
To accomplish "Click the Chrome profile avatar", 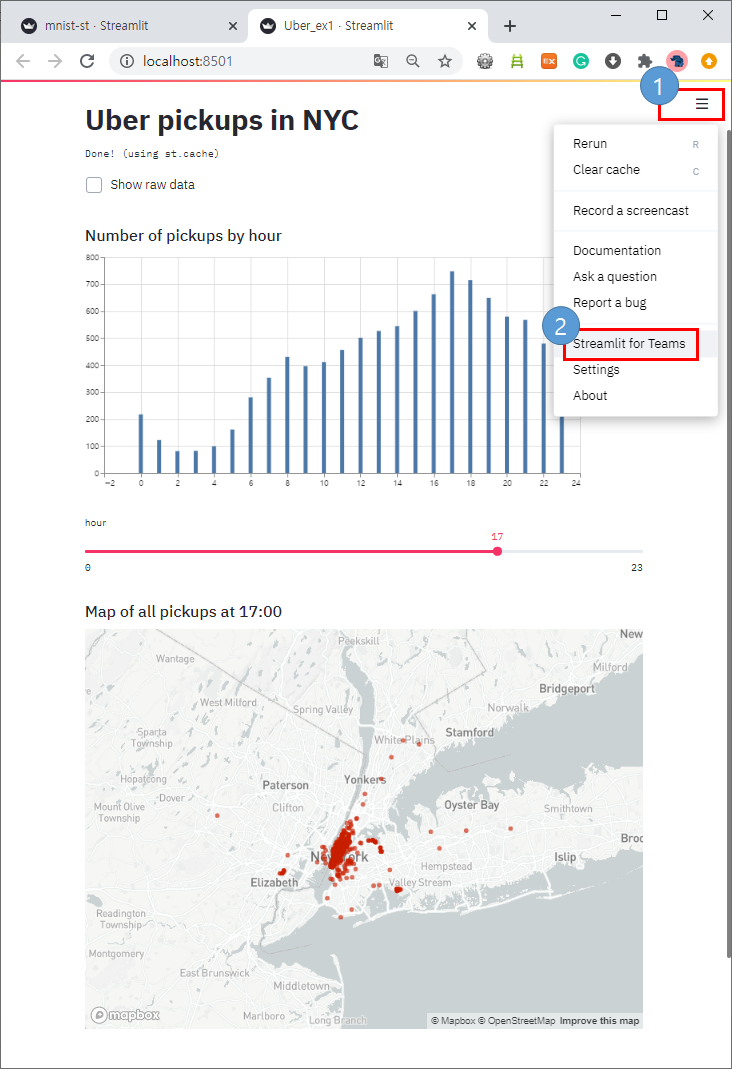I will (677, 61).
